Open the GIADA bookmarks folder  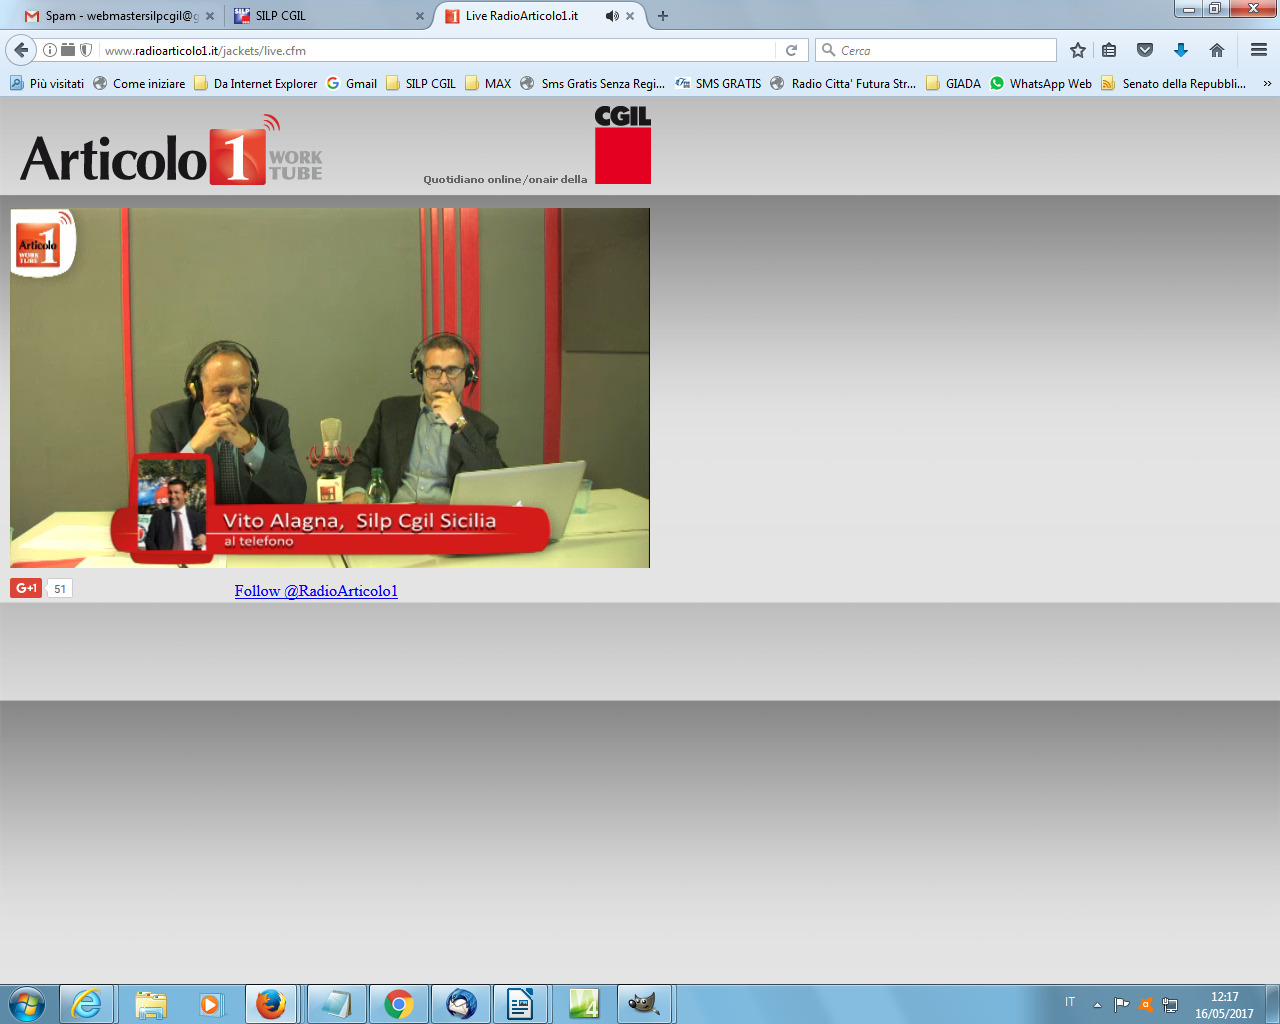[953, 84]
